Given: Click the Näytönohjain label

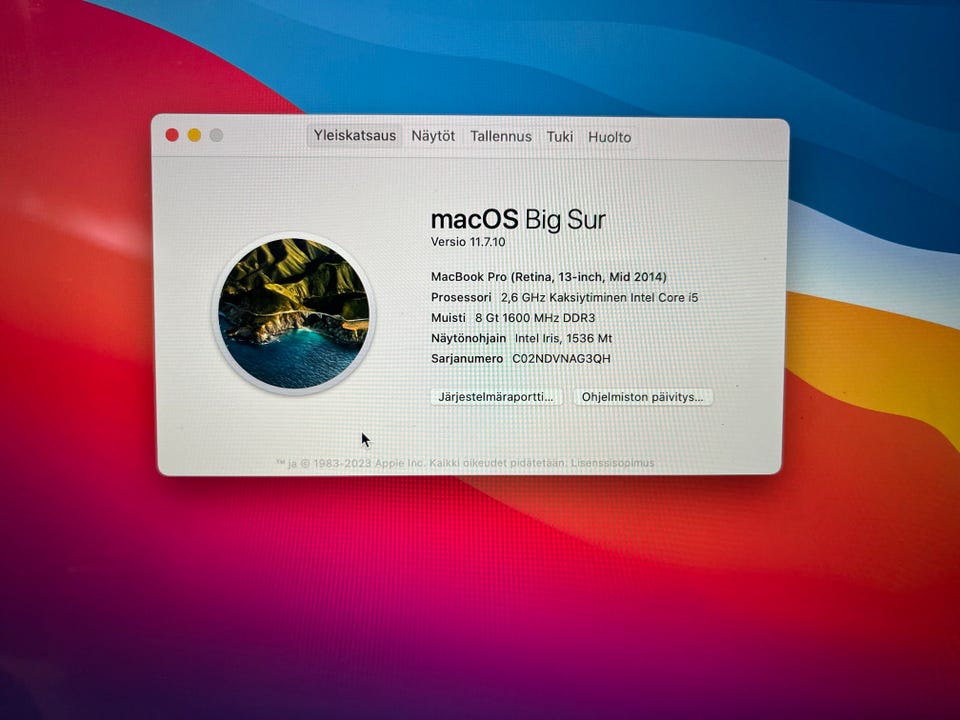Looking at the screenshot, I should [468, 339].
